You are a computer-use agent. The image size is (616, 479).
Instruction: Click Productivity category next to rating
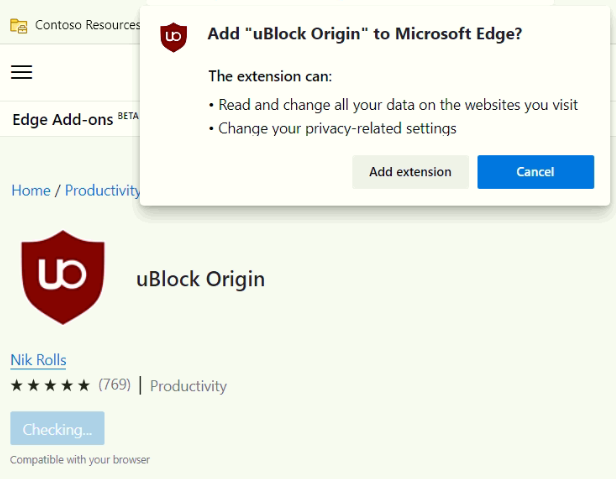point(188,386)
